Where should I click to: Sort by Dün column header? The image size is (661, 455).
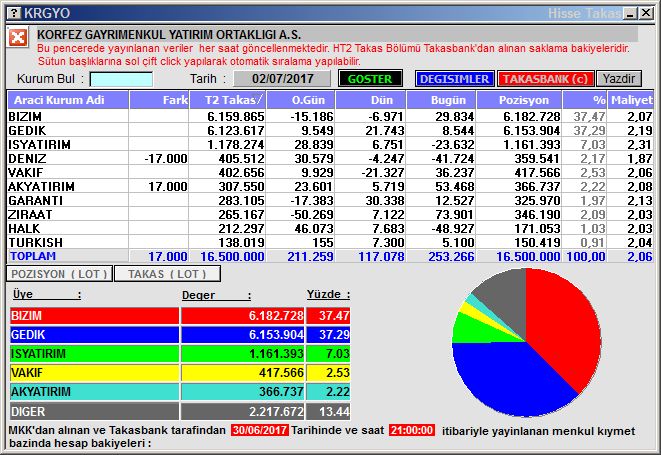tap(371, 100)
